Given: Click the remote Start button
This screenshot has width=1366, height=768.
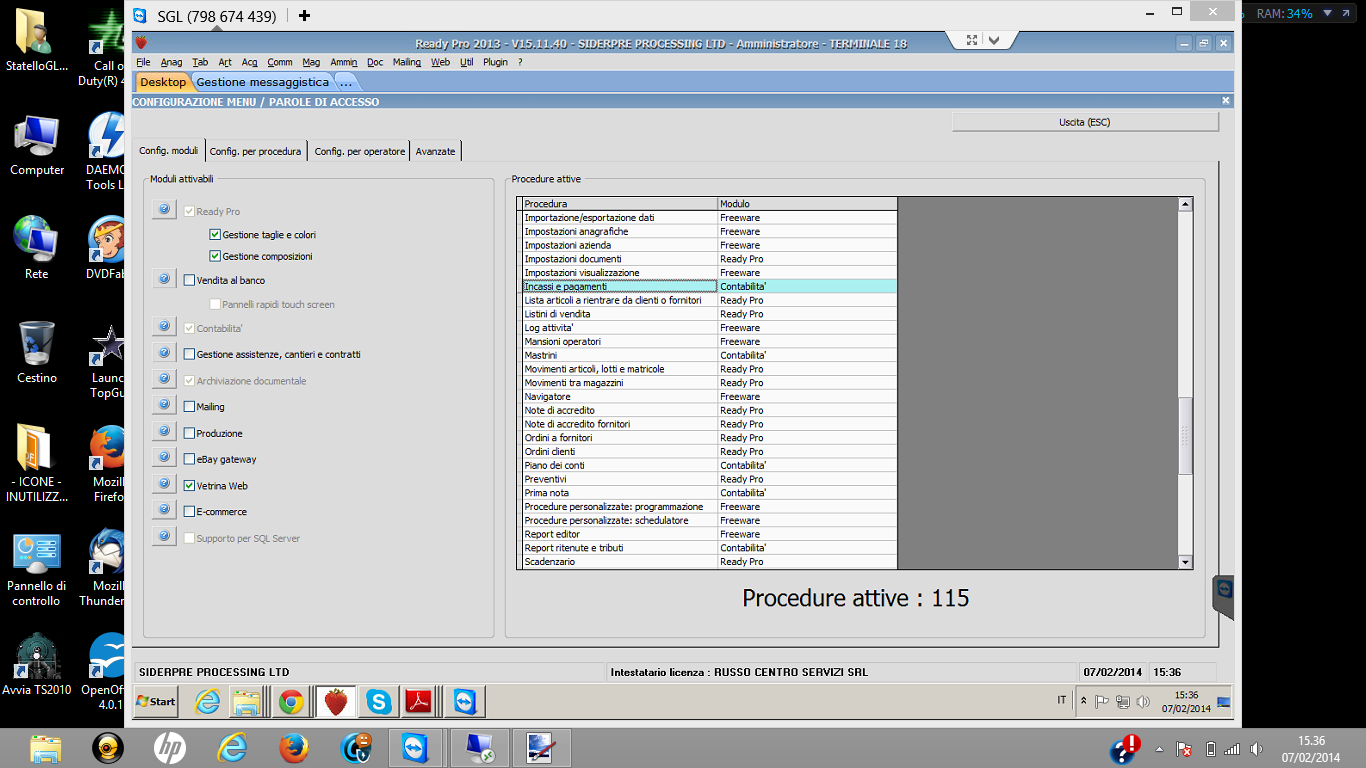Looking at the screenshot, I should pos(156,702).
